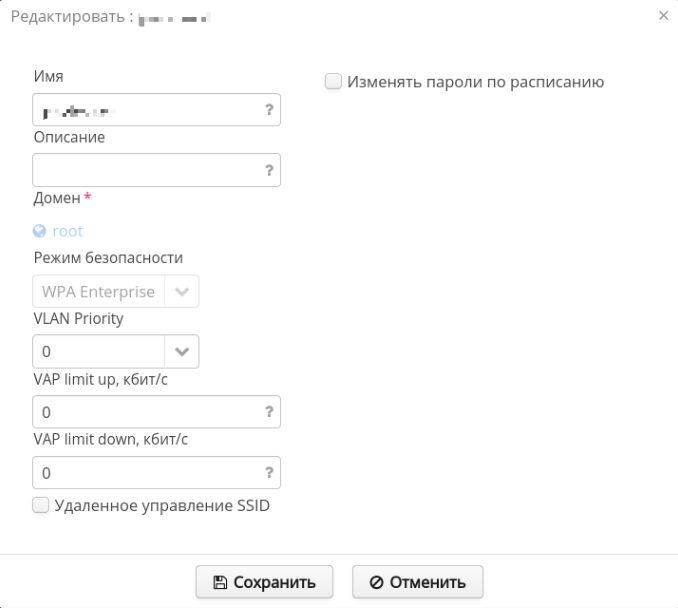Click the VAP limit down input field
Screen dimensions: 678x608
pyautogui.click(x=145, y=472)
